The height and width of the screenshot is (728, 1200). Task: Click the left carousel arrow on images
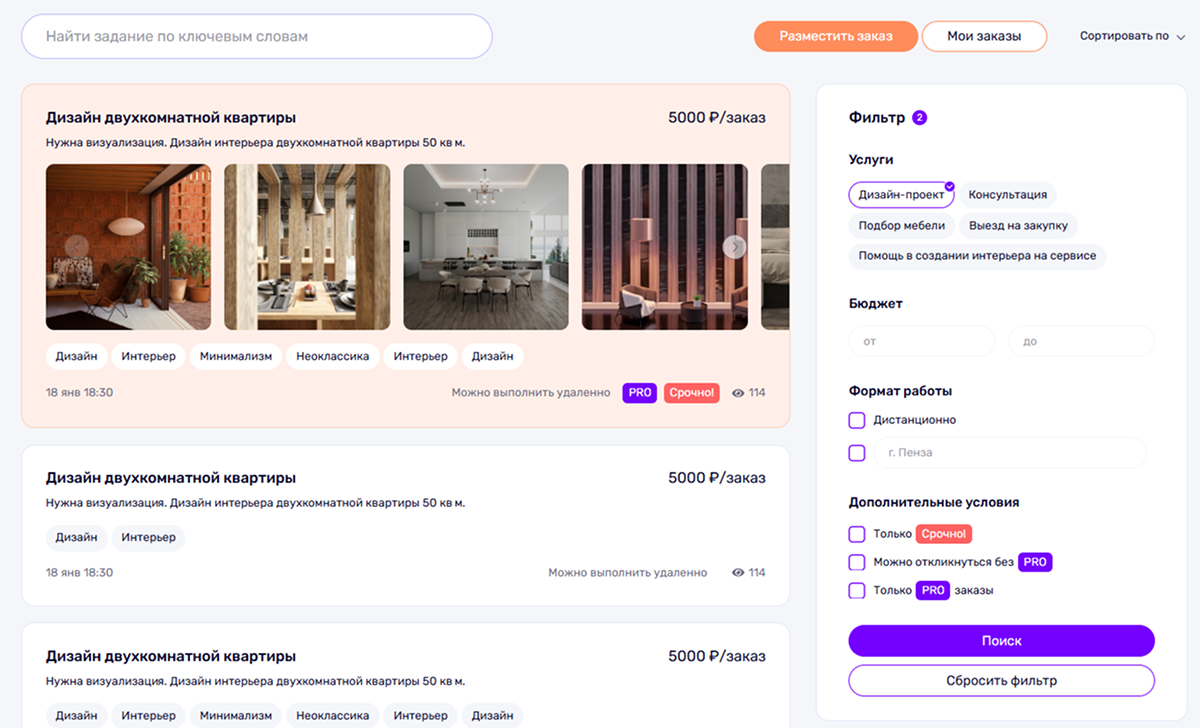coord(76,246)
